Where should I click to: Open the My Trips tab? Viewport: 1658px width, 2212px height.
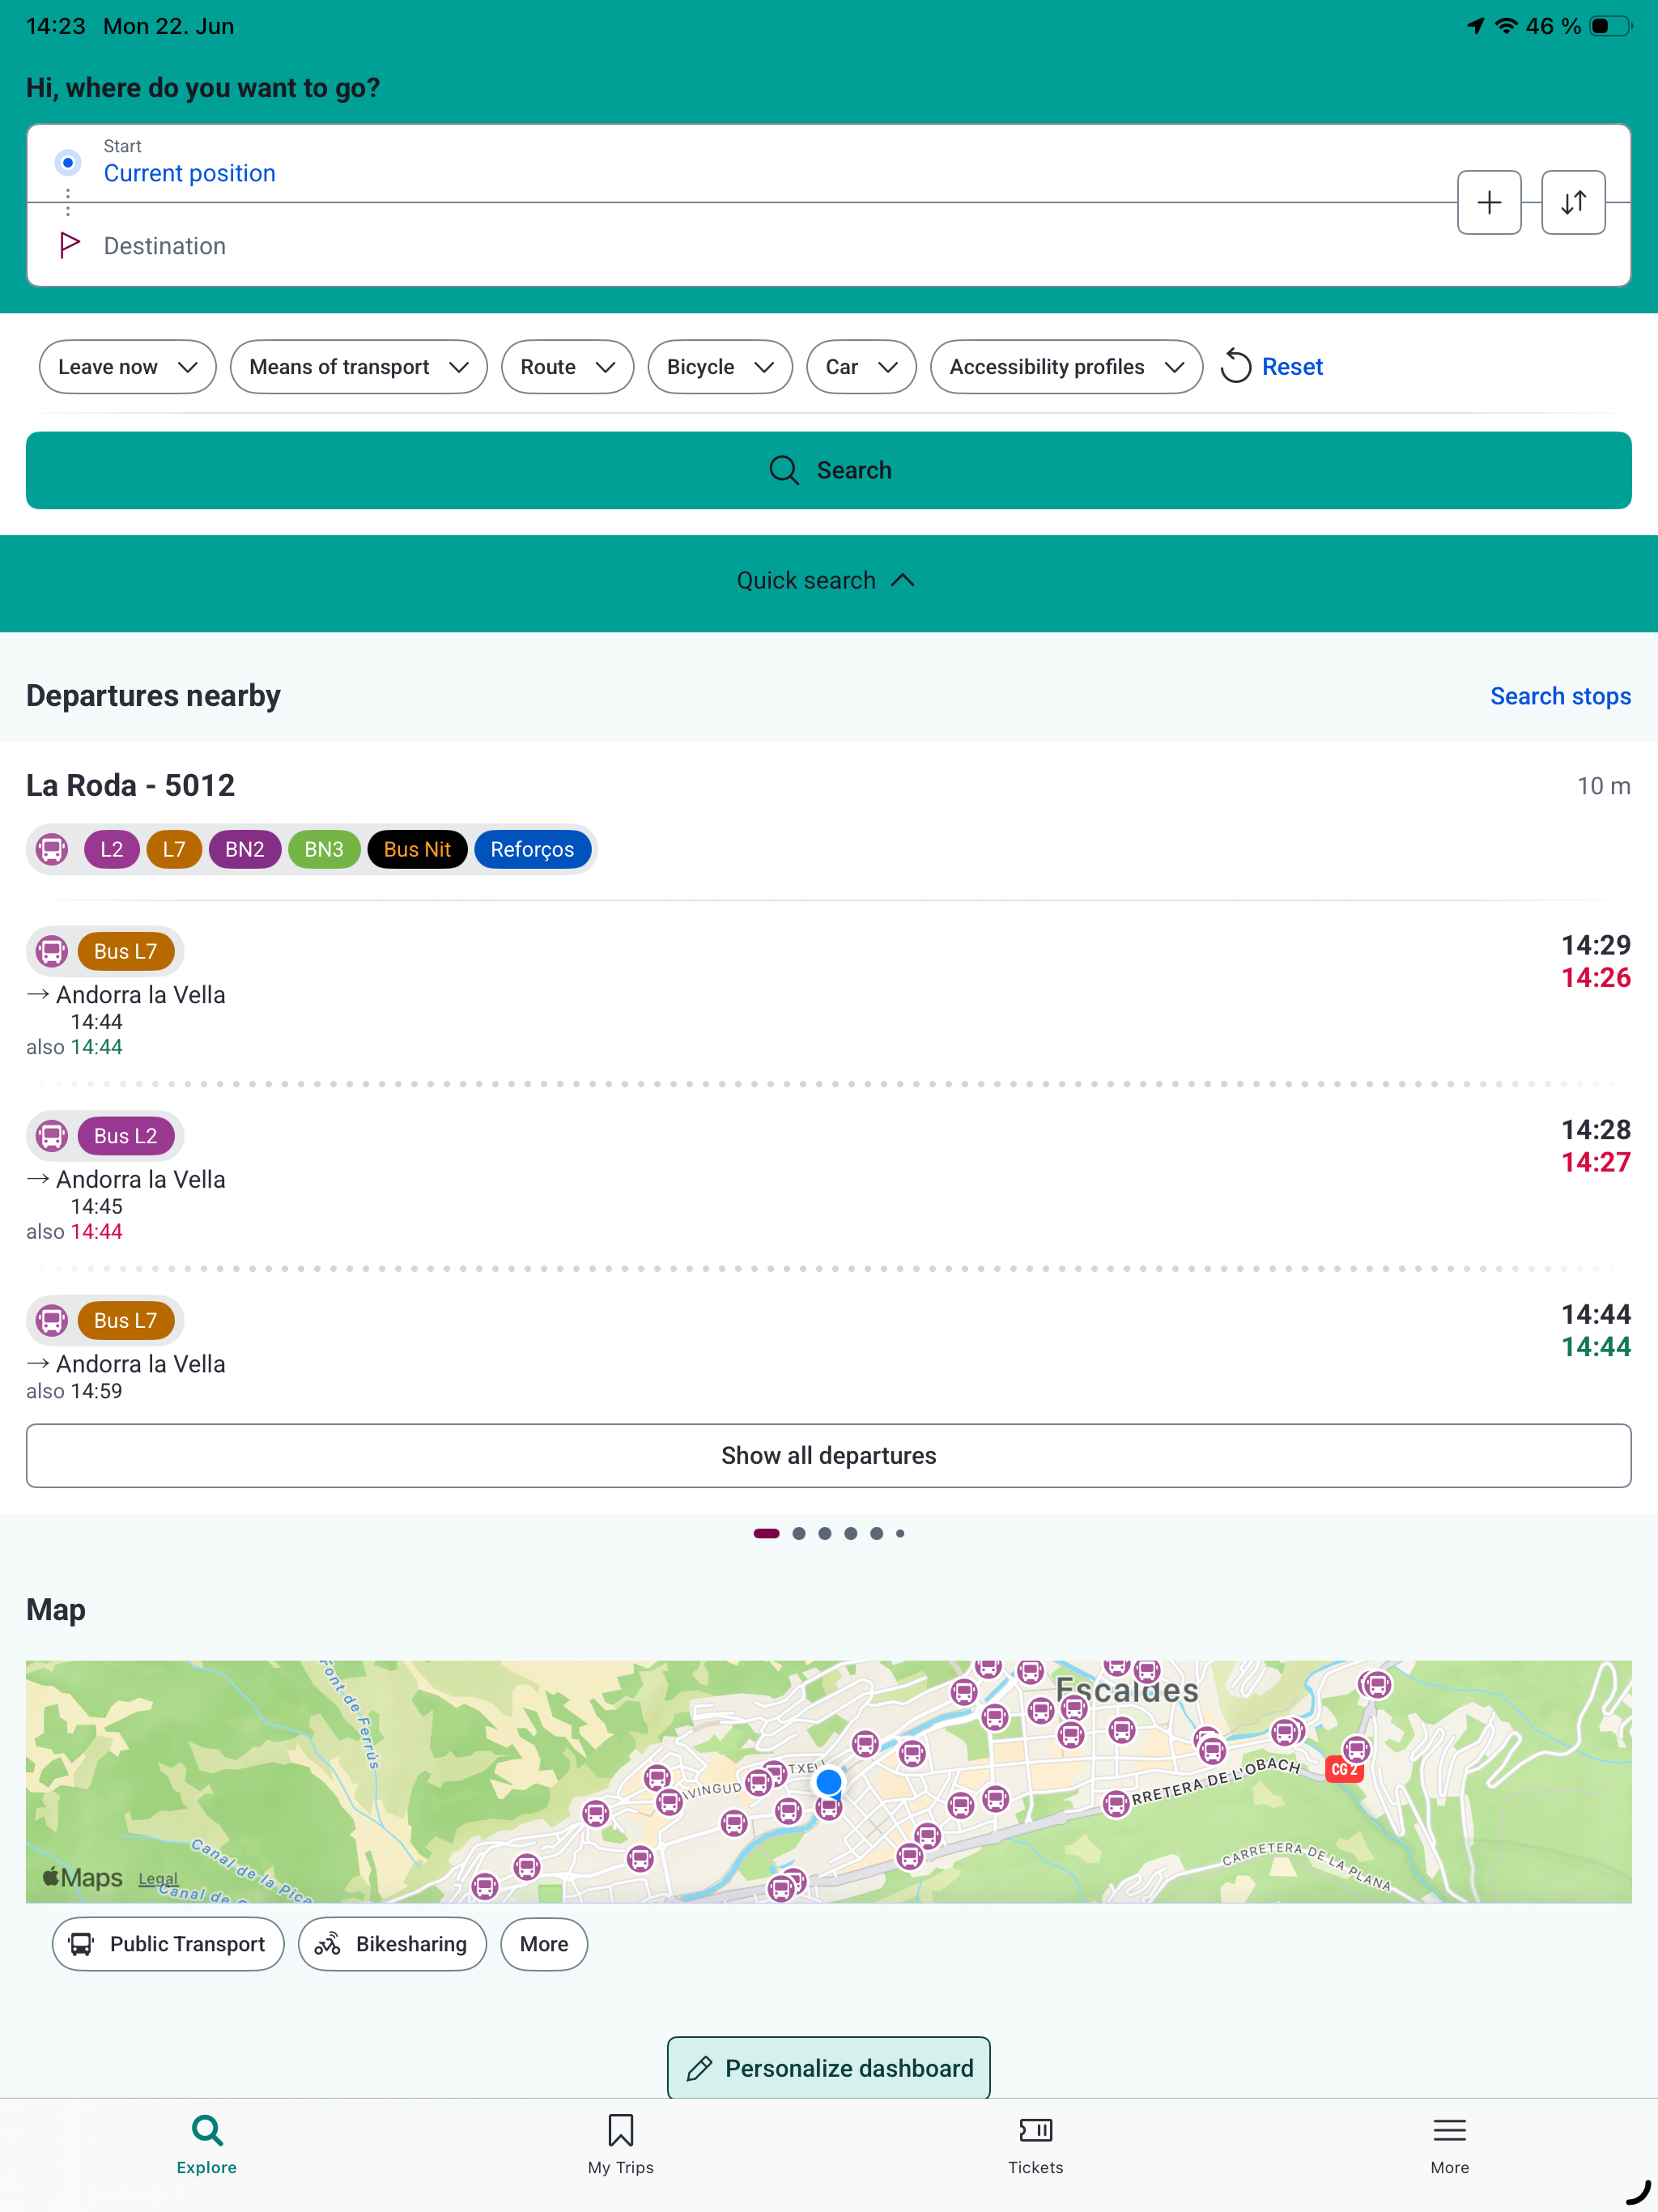tap(620, 2145)
